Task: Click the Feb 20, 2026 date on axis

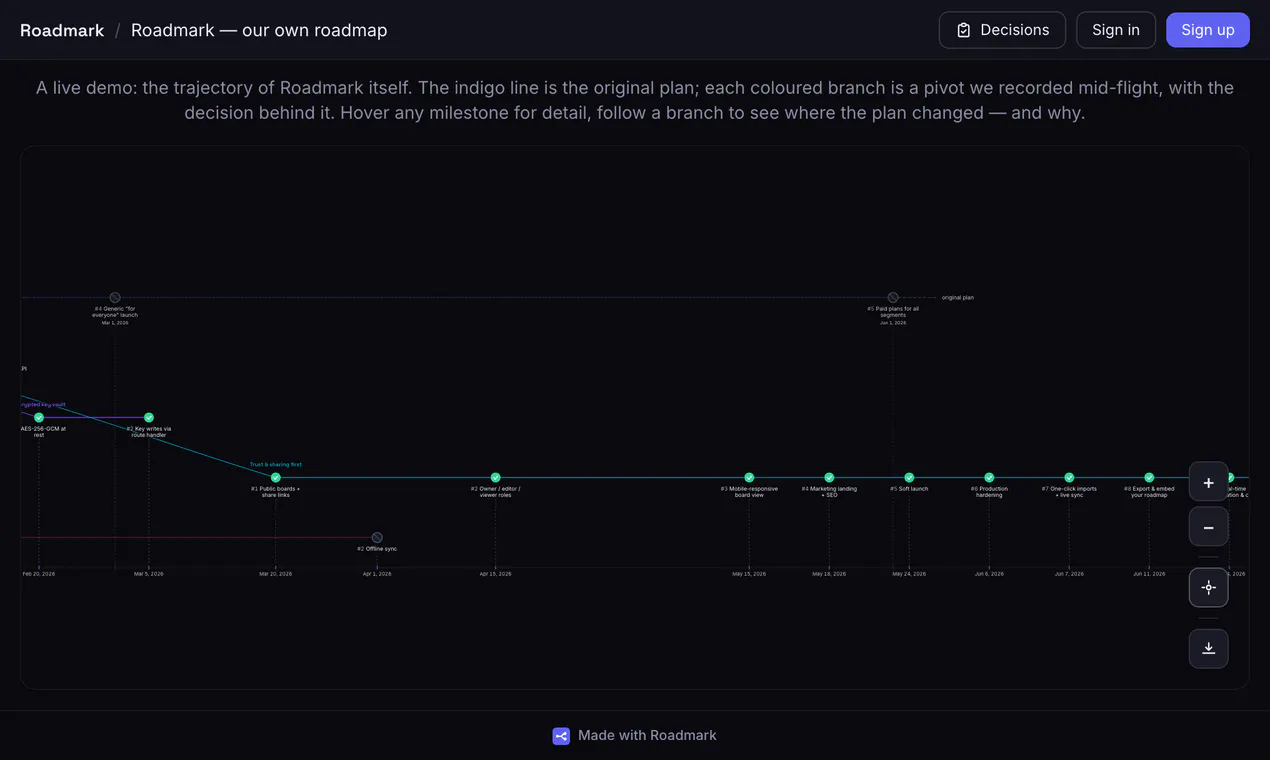Action: (x=39, y=574)
